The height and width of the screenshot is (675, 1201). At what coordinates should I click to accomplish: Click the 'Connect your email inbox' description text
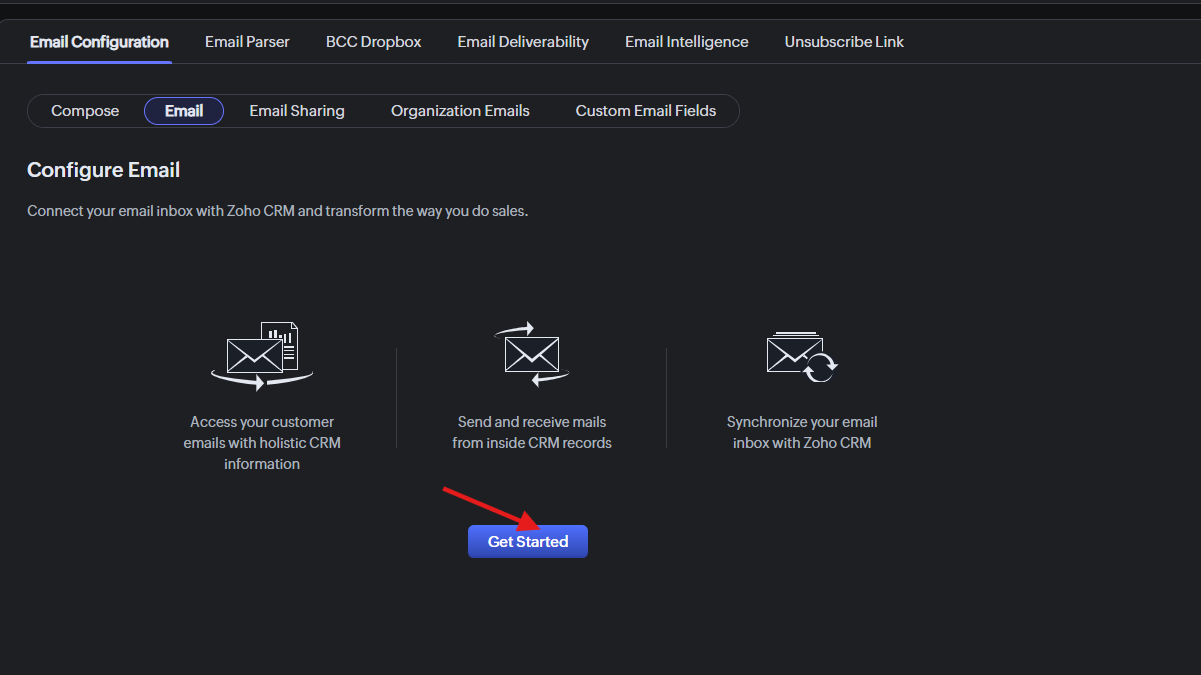(277, 211)
